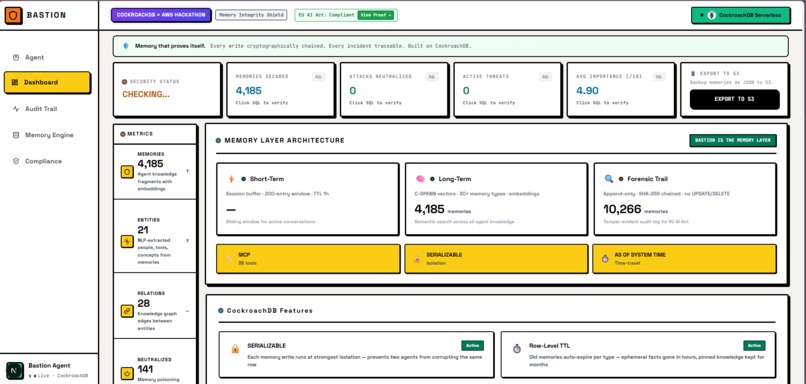806x384 pixels.
Task: Click the Bastion Agent avatar
Action: click(15, 370)
